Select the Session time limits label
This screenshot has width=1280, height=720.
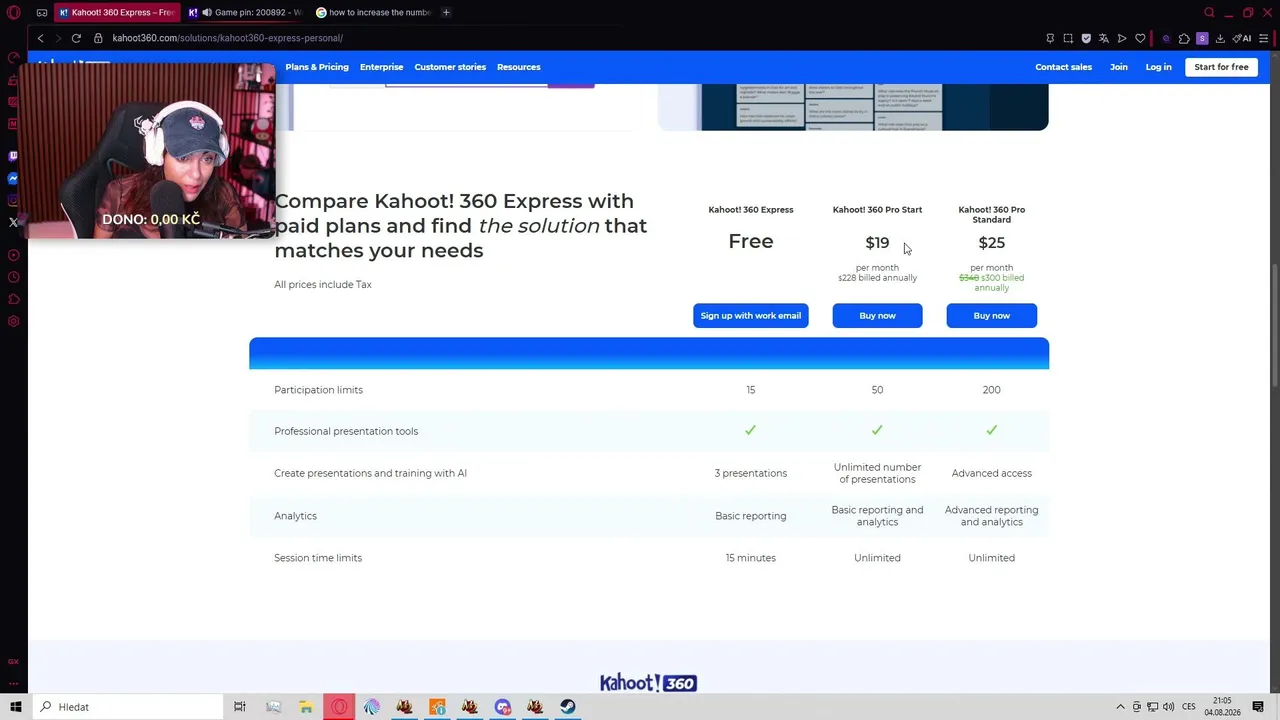tap(318, 558)
